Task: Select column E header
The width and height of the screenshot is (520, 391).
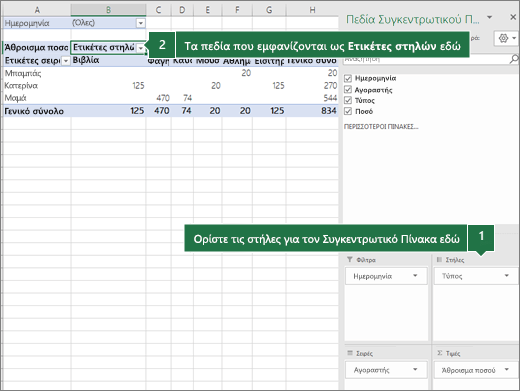Action: (x=208, y=10)
